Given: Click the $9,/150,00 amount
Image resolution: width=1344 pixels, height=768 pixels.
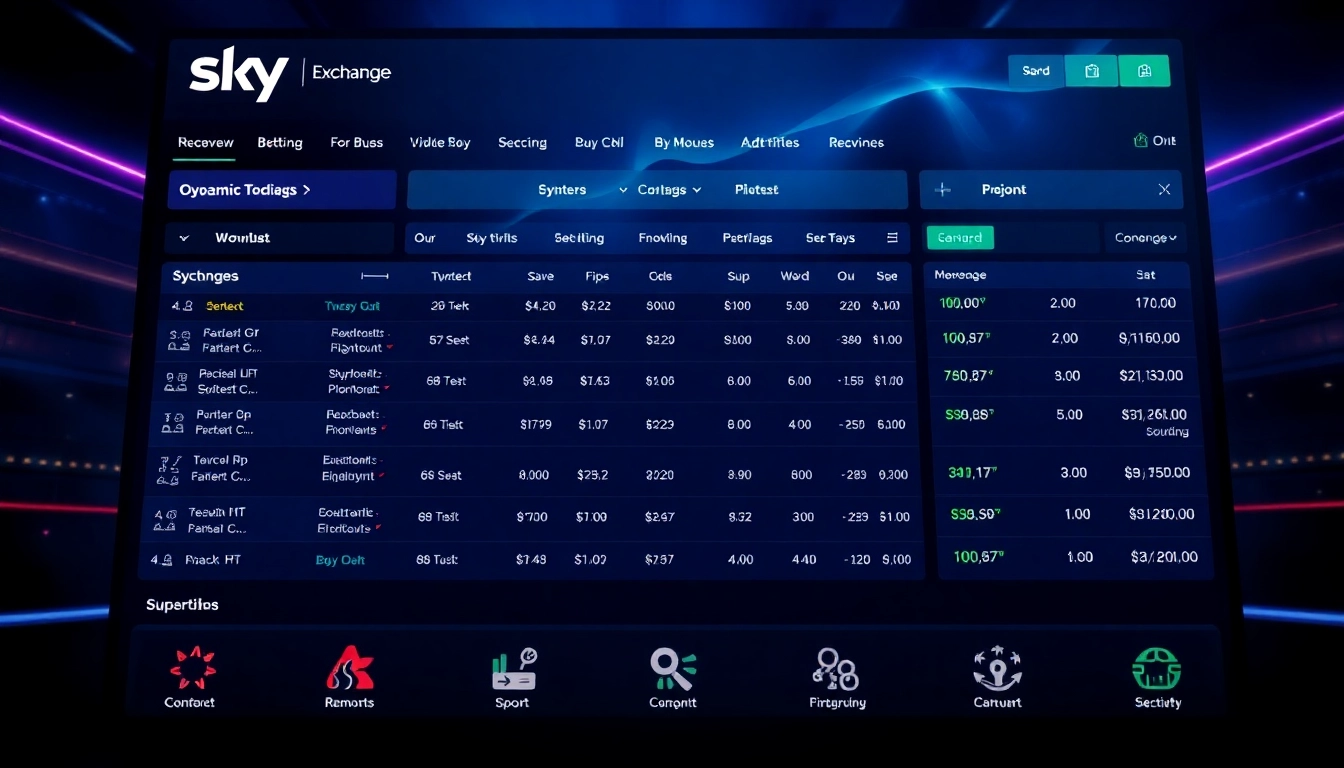Looking at the screenshot, I should click(1157, 473).
